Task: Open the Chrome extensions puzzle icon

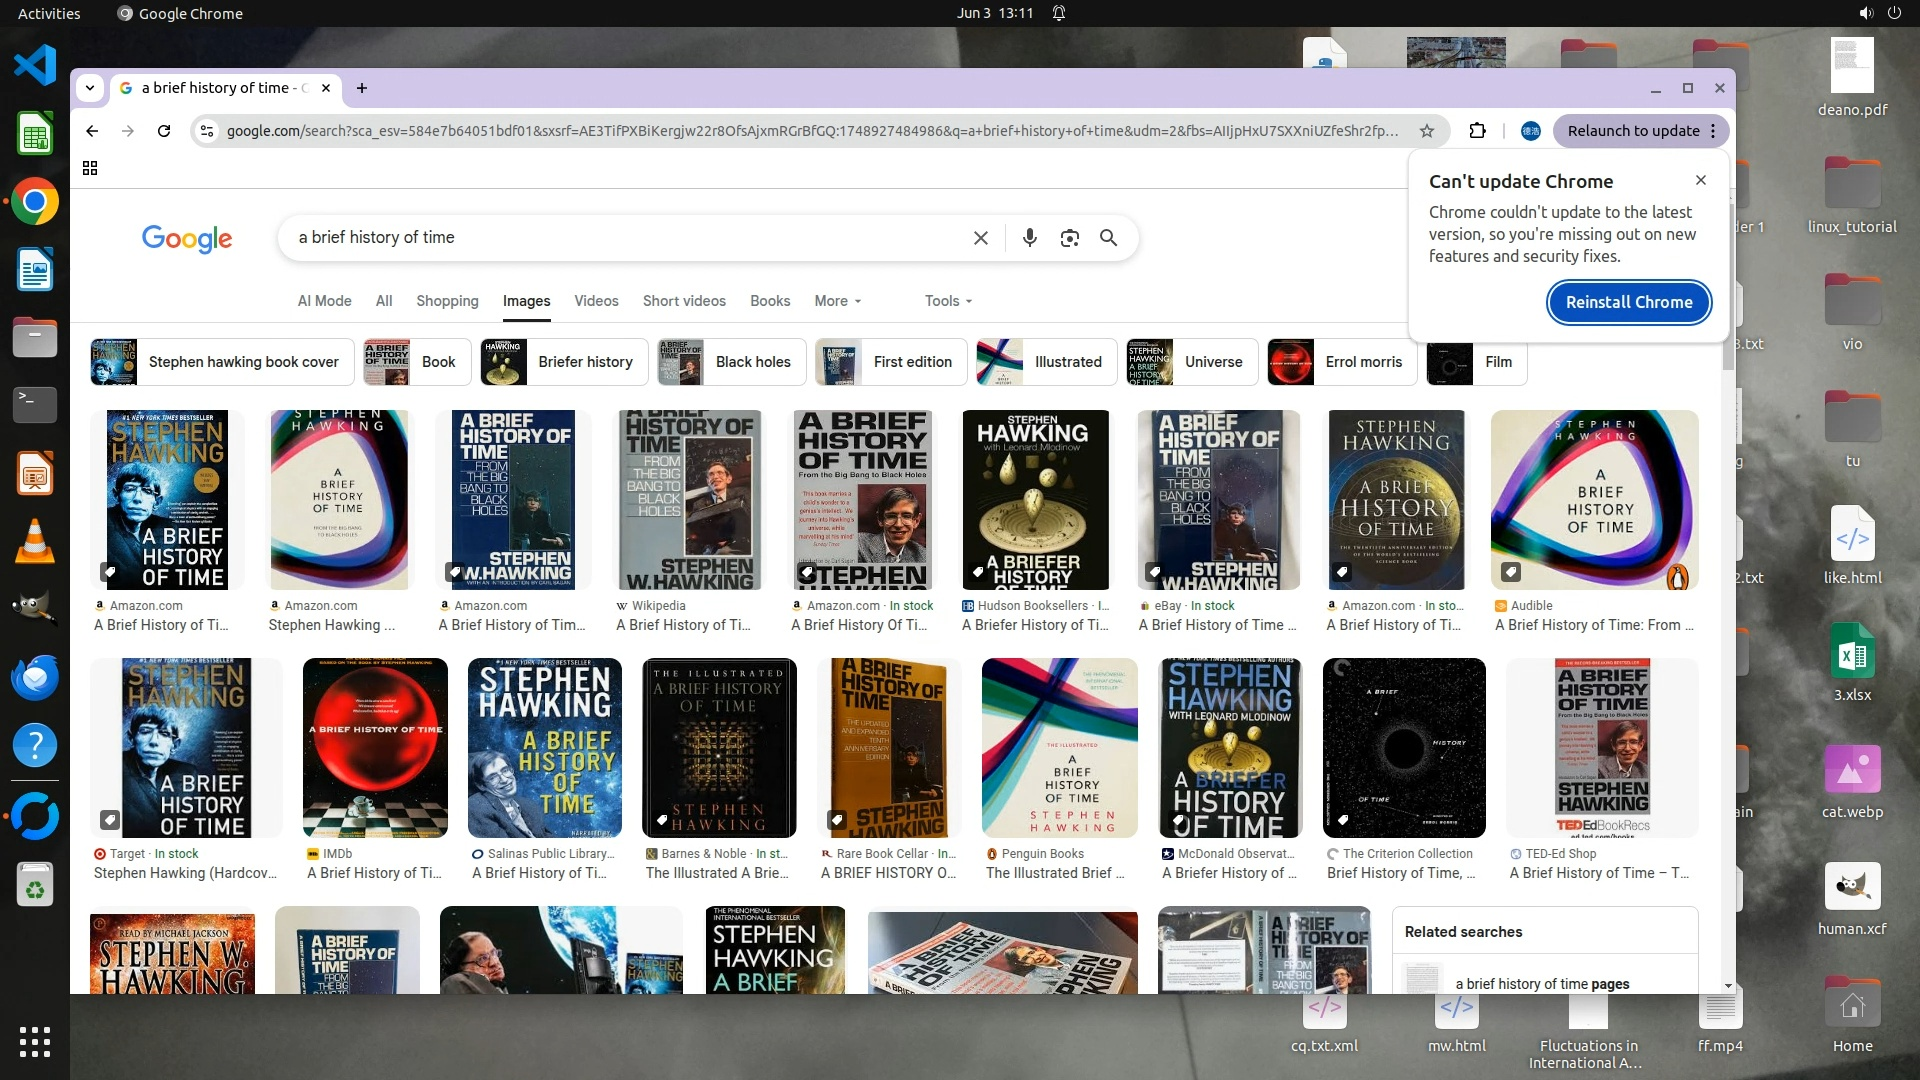Action: tap(1477, 131)
